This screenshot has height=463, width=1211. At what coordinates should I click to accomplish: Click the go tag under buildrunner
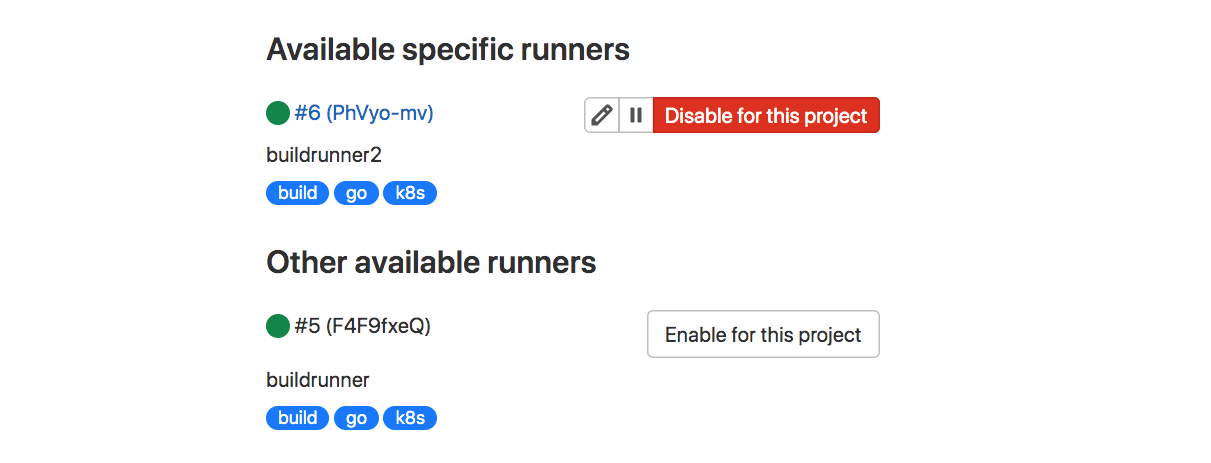[x=356, y=418]
